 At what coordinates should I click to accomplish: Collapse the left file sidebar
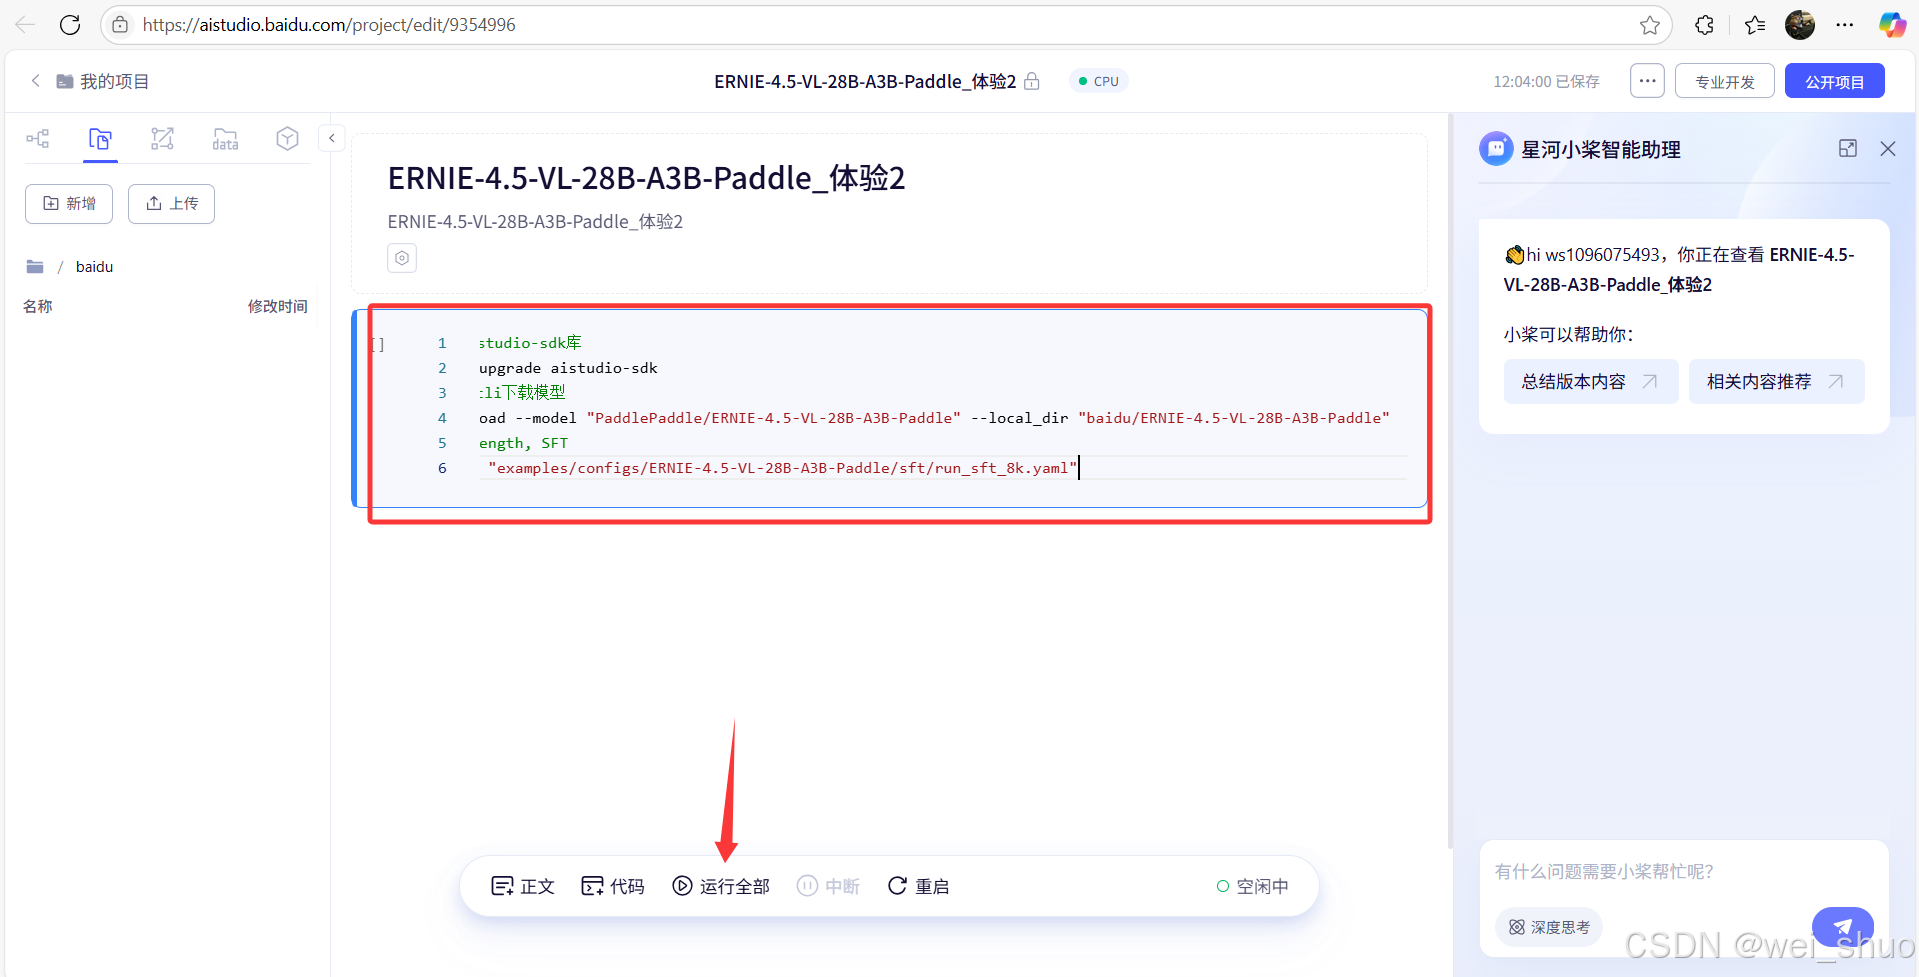332,138
